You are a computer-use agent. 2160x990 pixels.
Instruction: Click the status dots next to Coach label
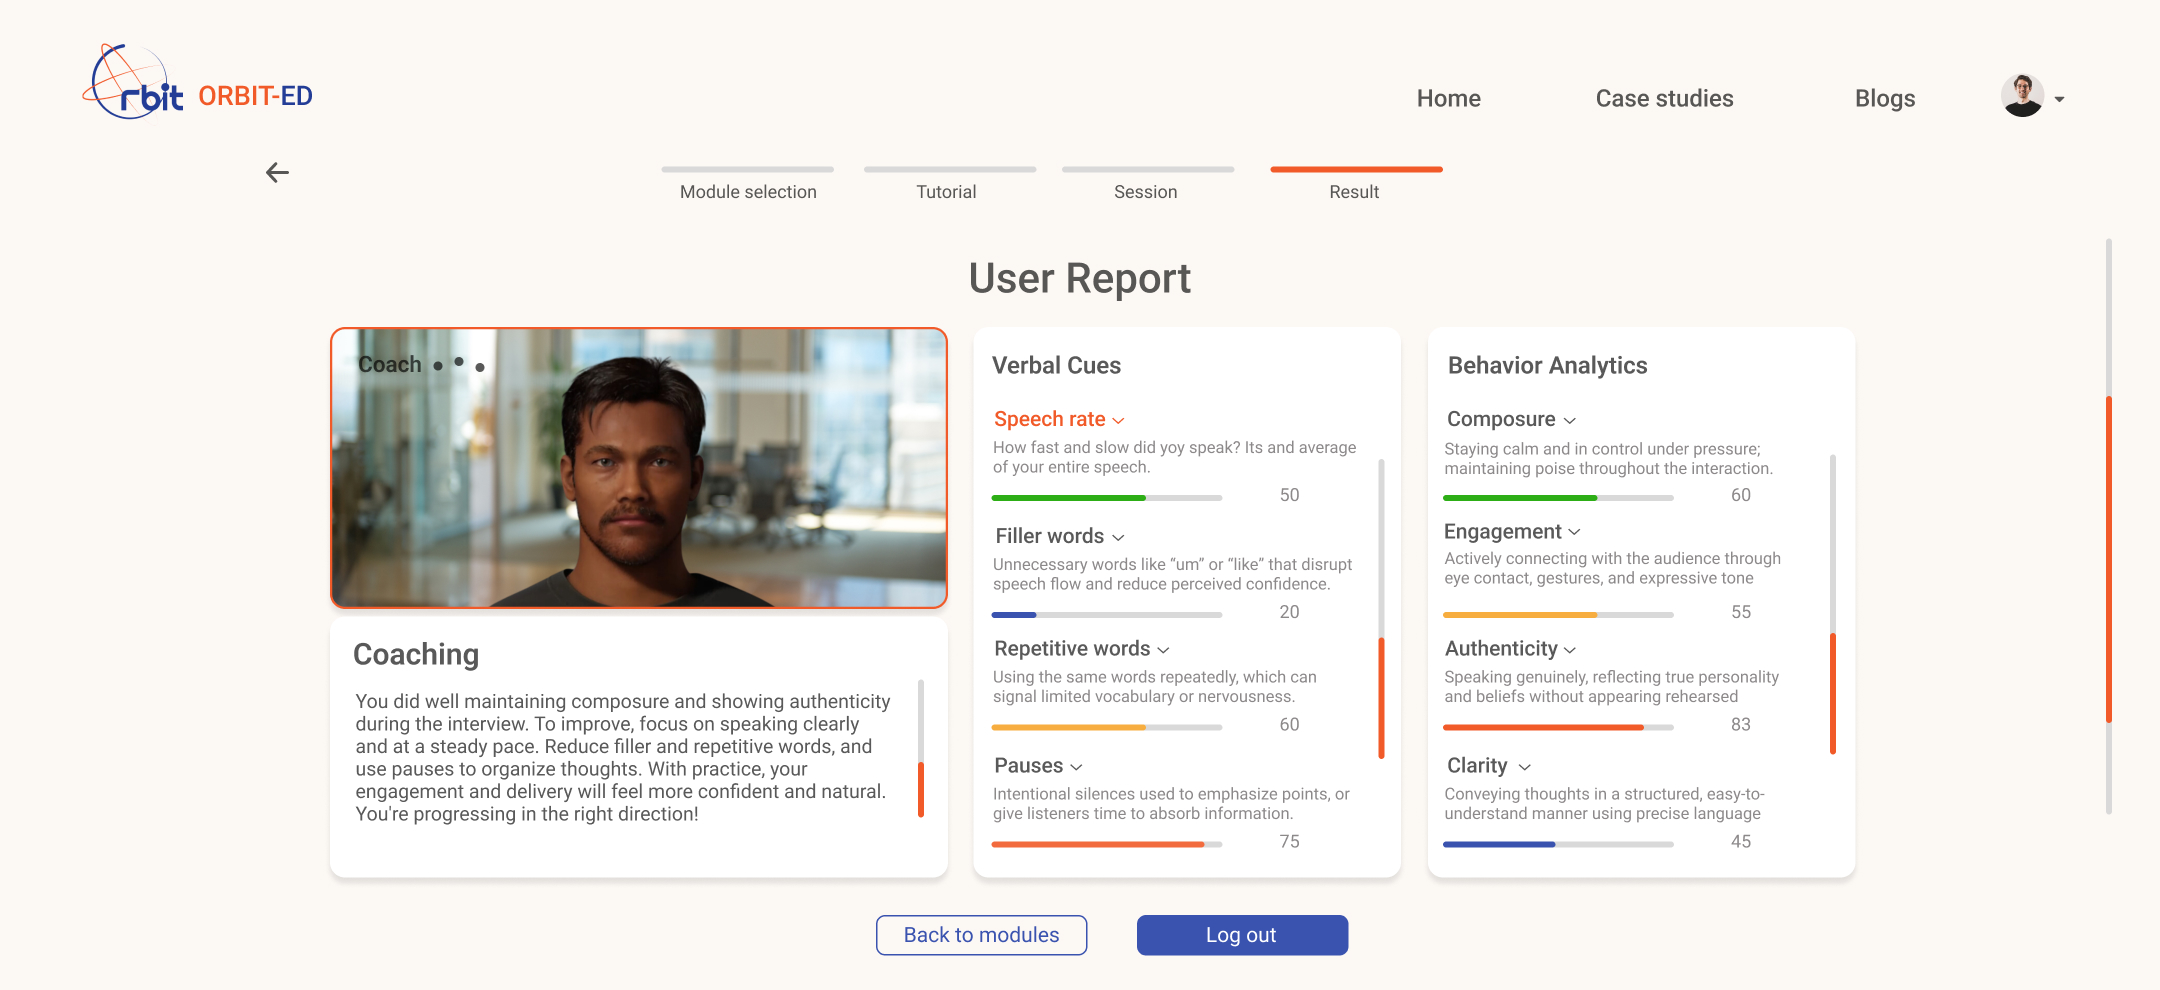459,366
